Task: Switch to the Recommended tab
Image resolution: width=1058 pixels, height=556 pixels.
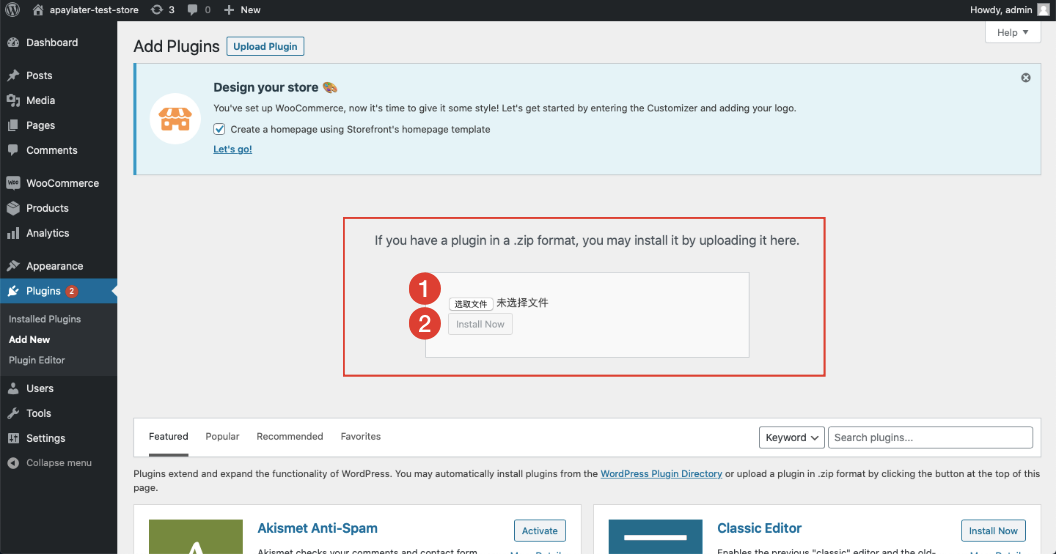Action: [x=289, y=437]
